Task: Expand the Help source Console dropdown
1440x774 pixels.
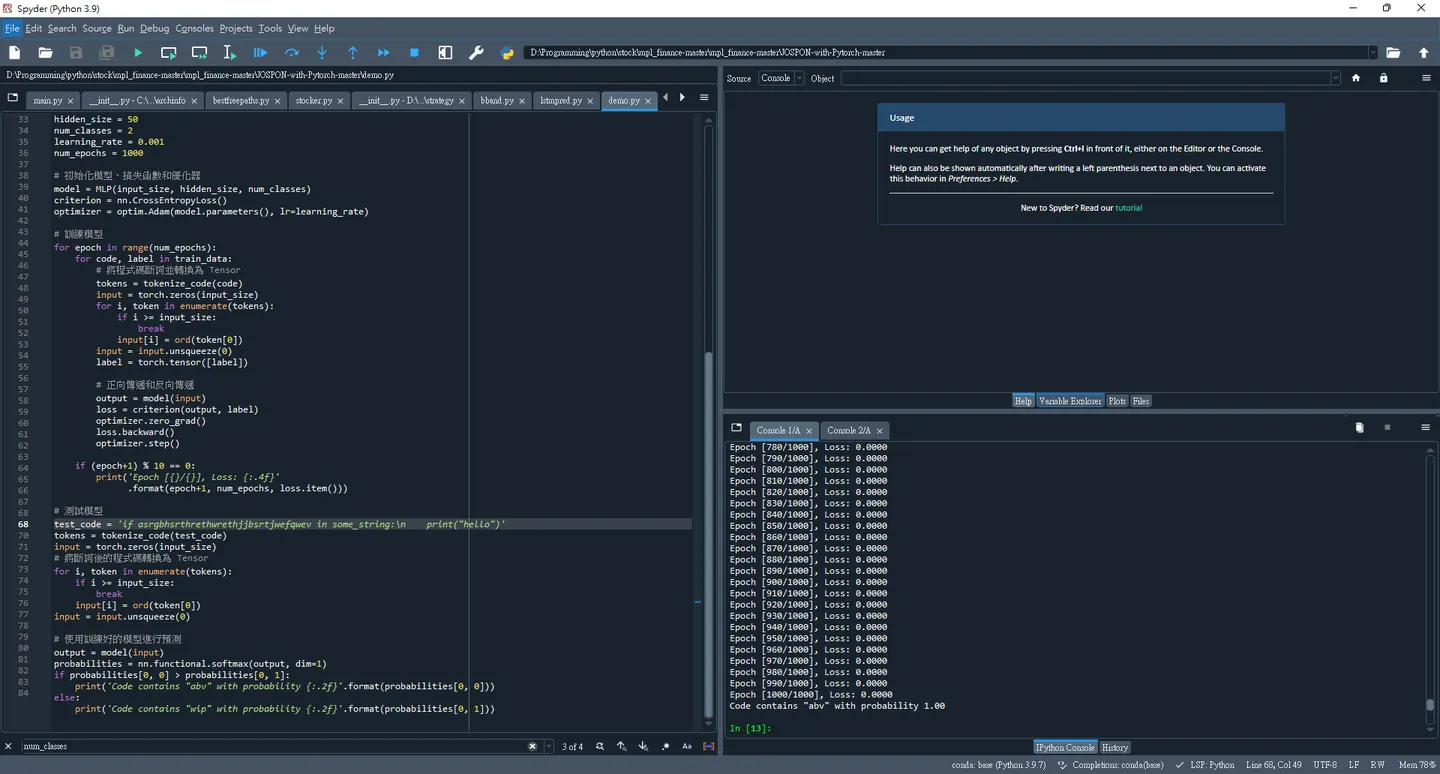Action: coord(781,78)
